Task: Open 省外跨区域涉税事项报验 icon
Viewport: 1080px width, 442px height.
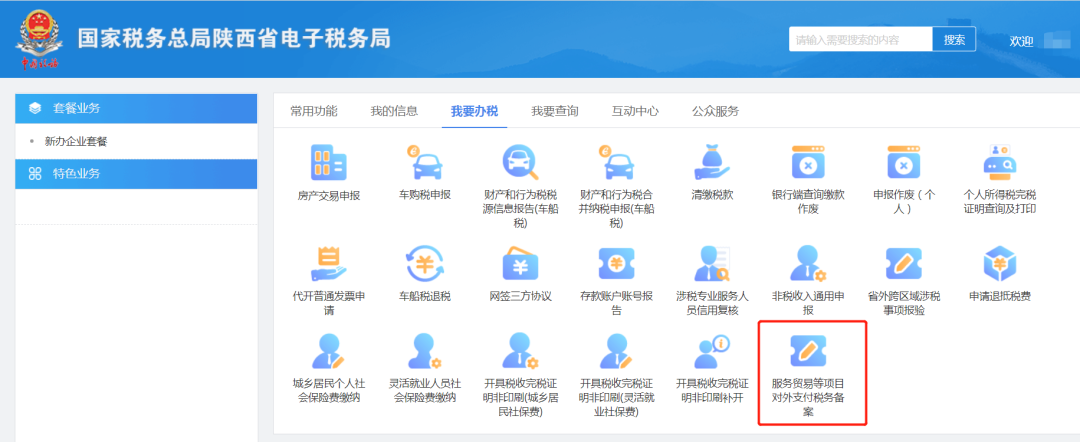Action: tap(904, 264)
